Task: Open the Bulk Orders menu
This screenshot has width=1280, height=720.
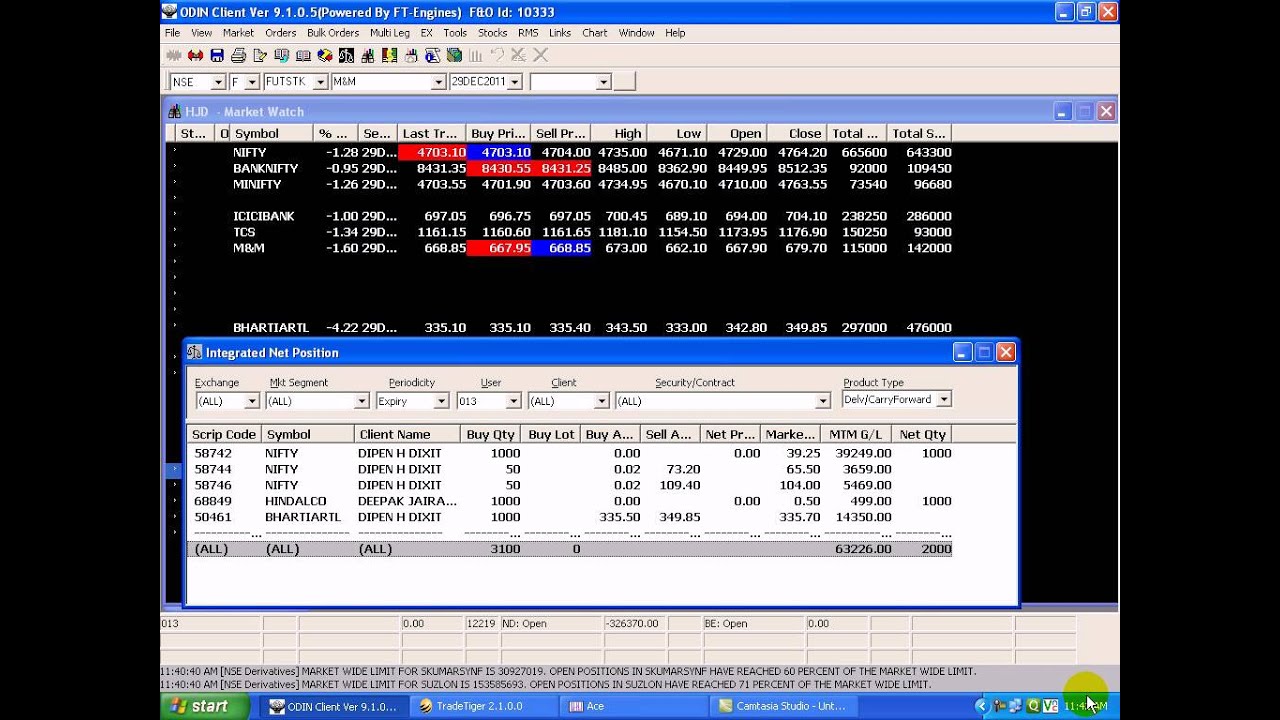Action: point(333,33)
